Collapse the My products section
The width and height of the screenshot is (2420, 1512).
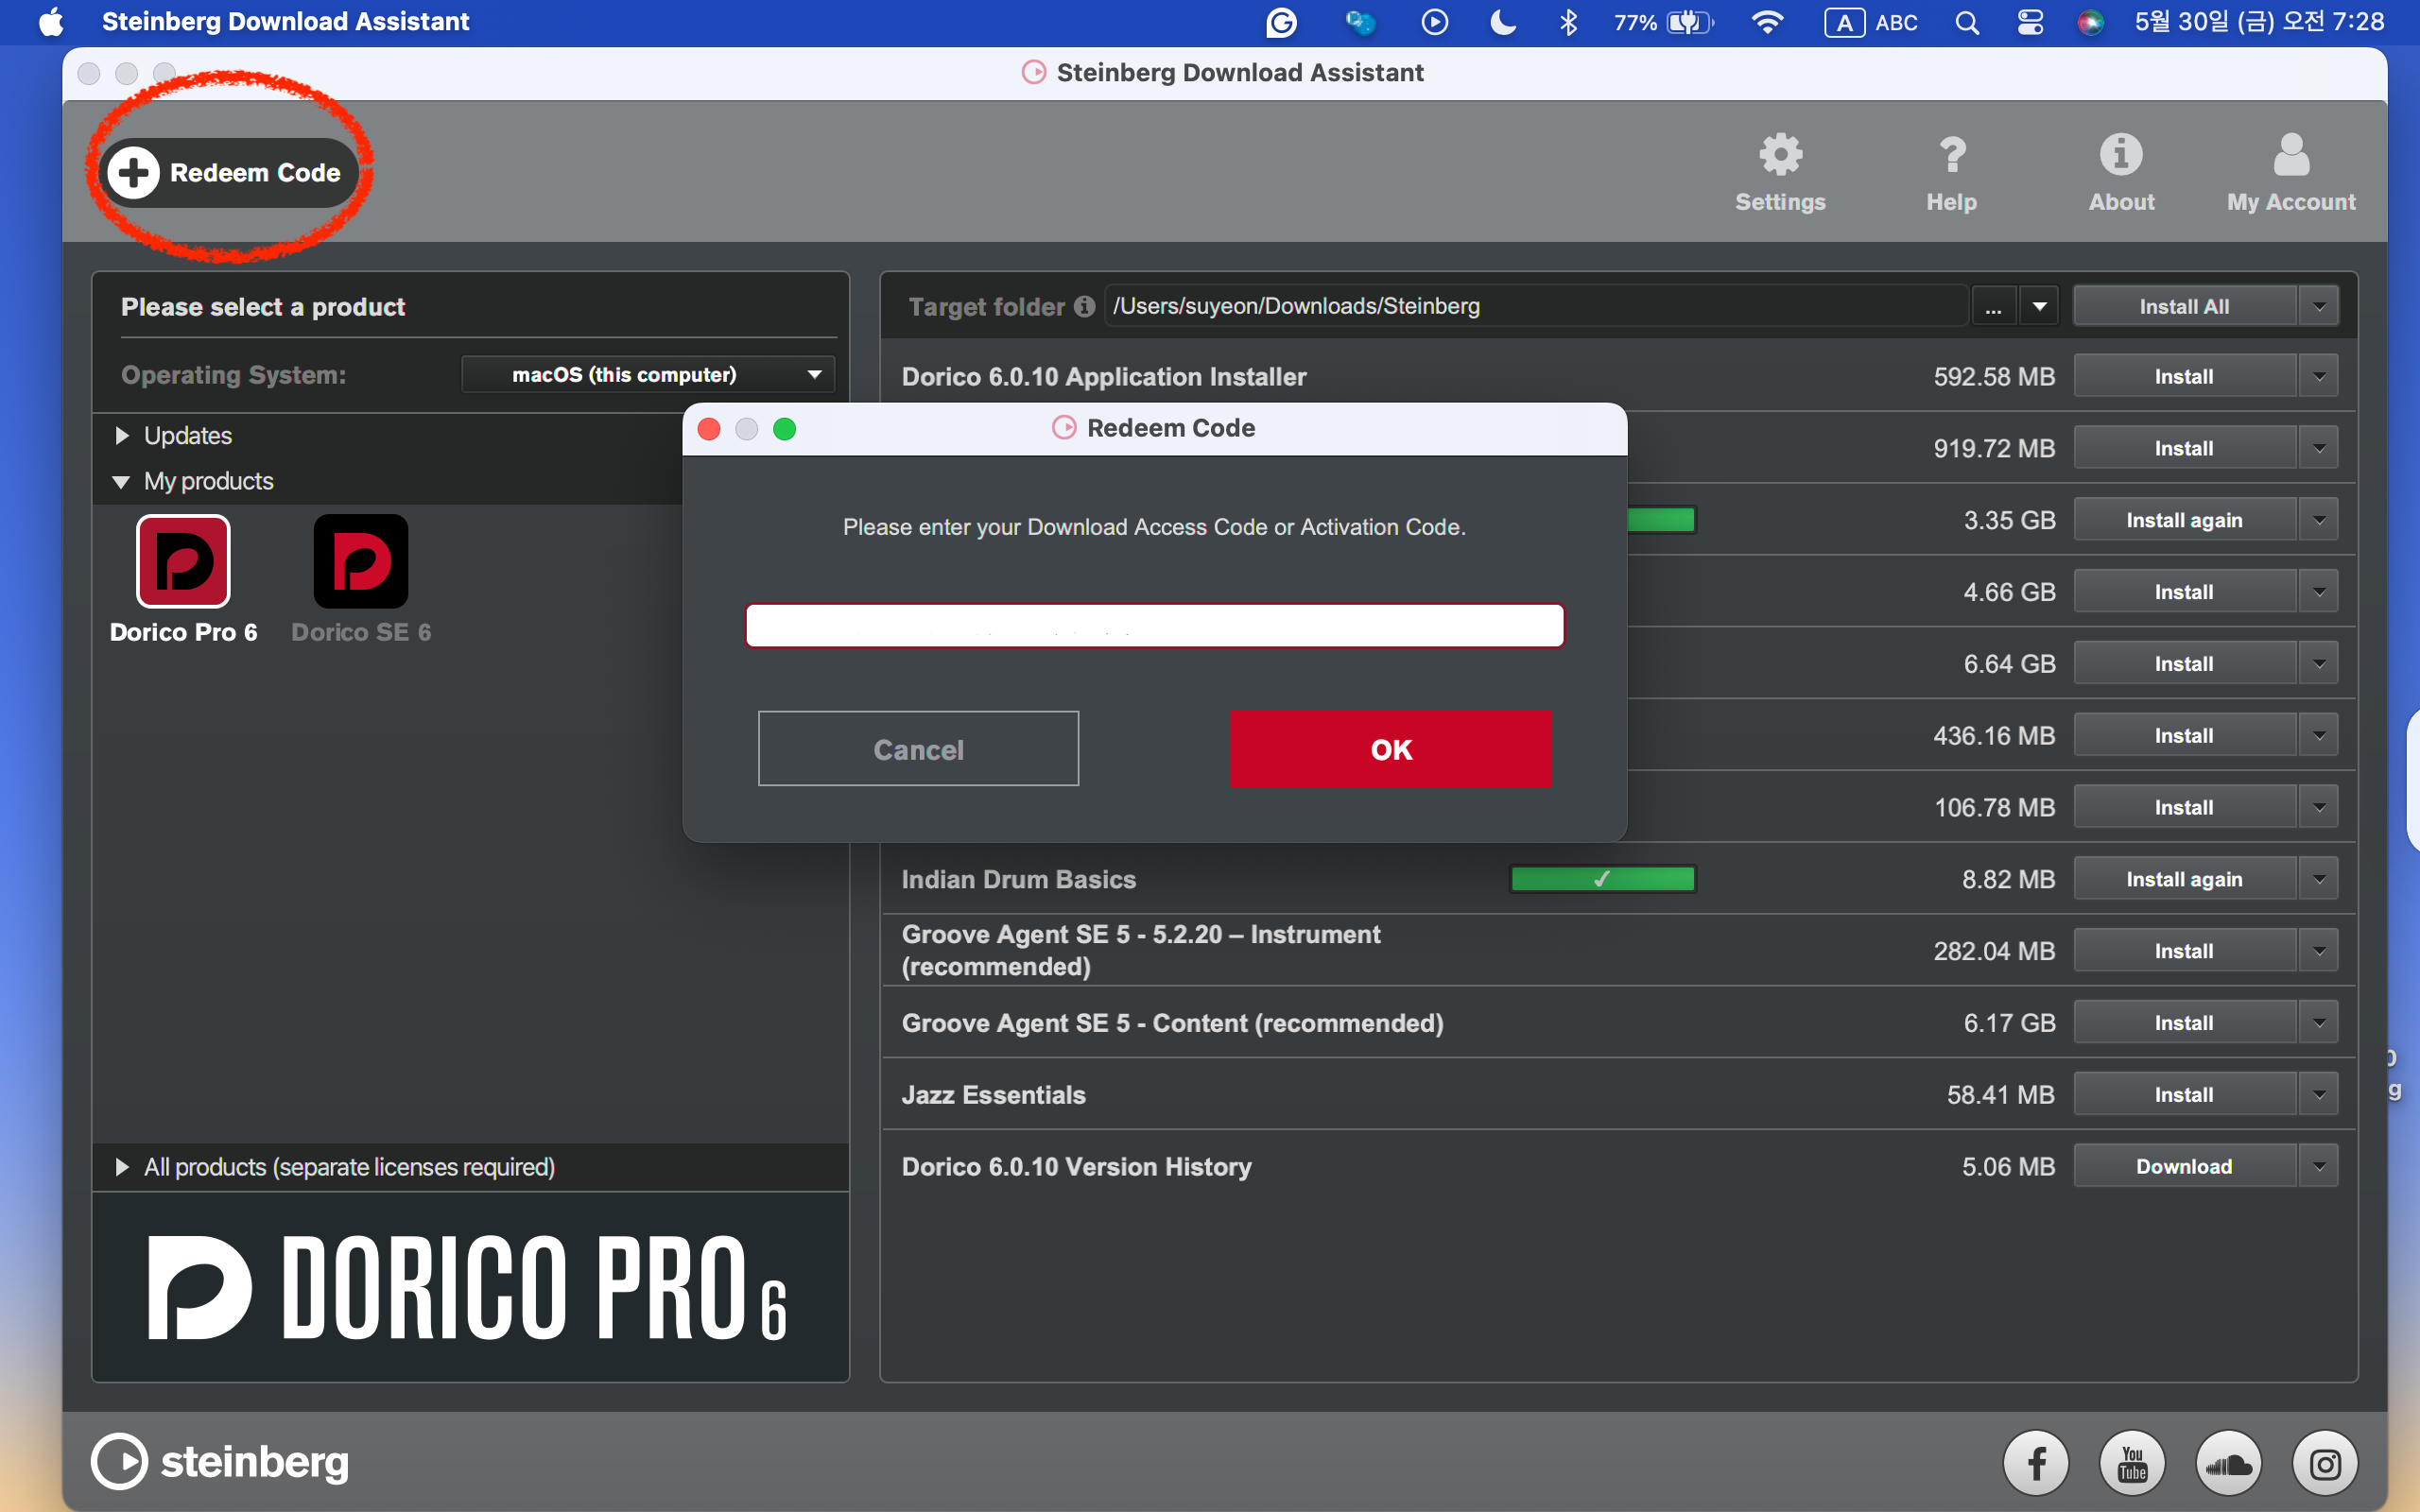pos(122,482)
